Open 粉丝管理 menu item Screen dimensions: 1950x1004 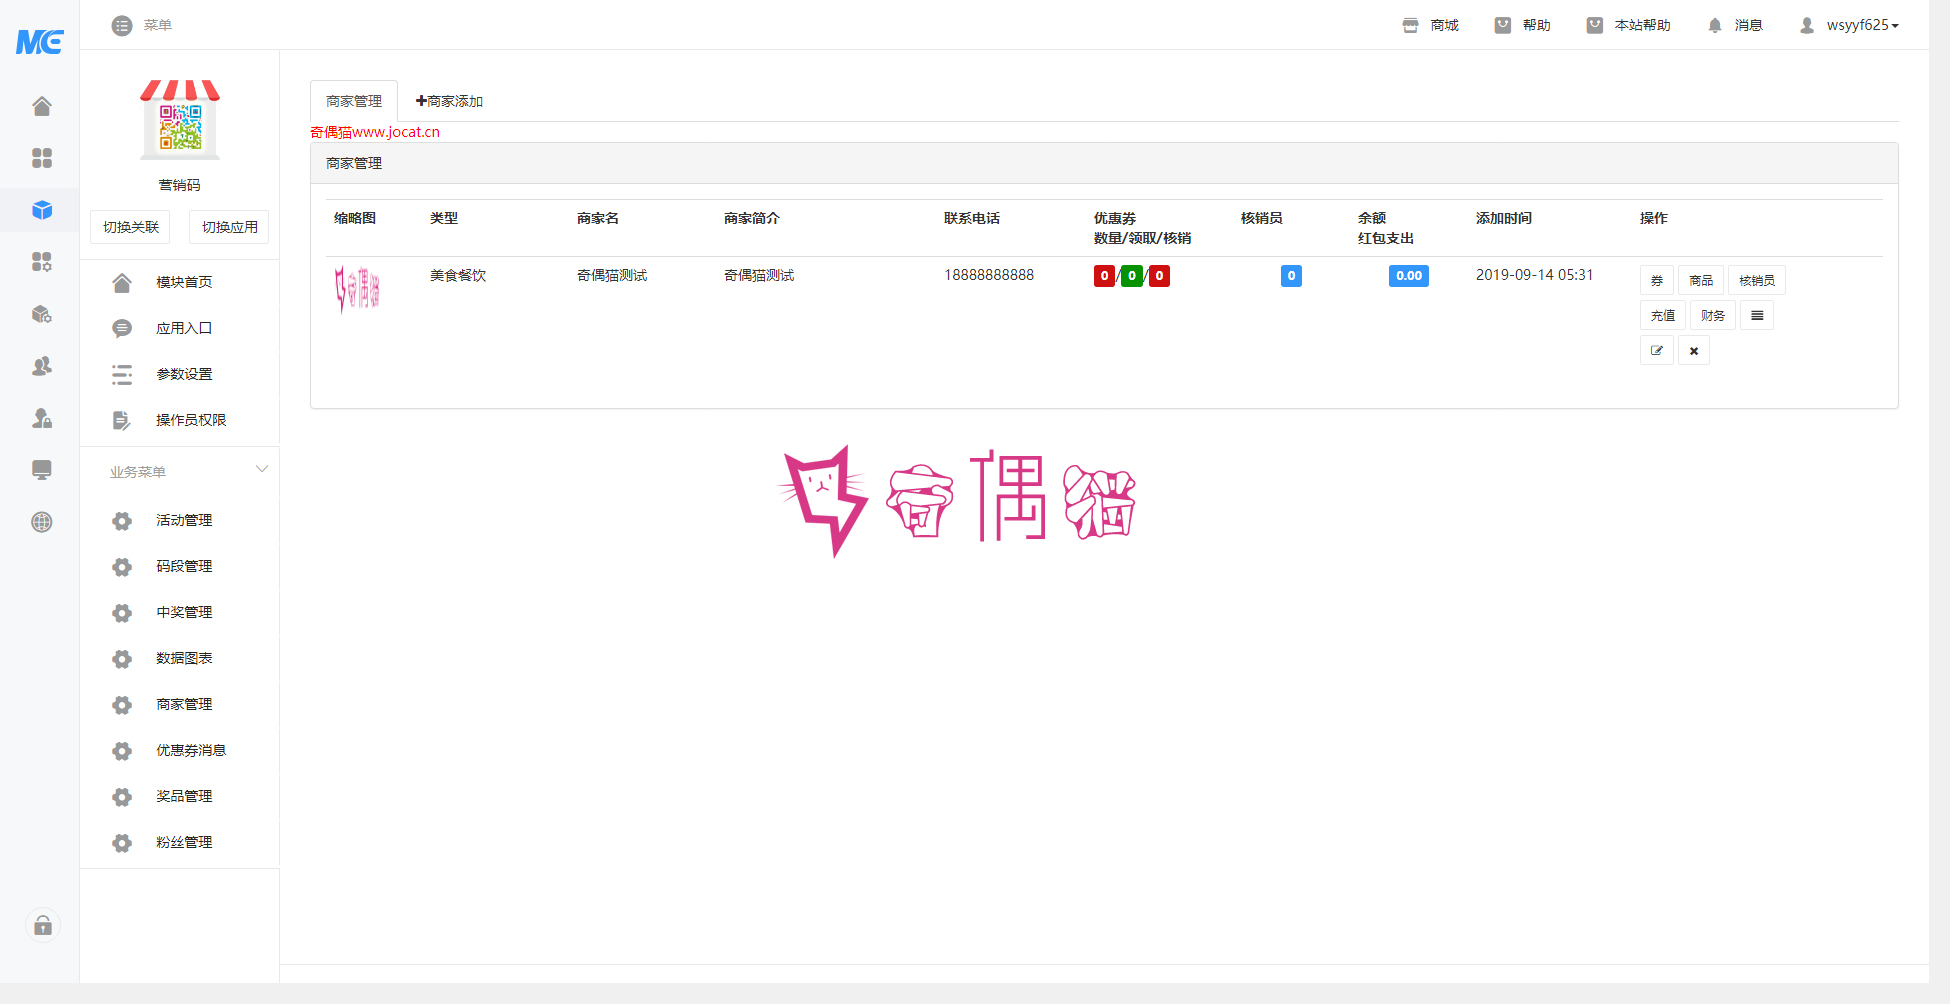[184, 842]
